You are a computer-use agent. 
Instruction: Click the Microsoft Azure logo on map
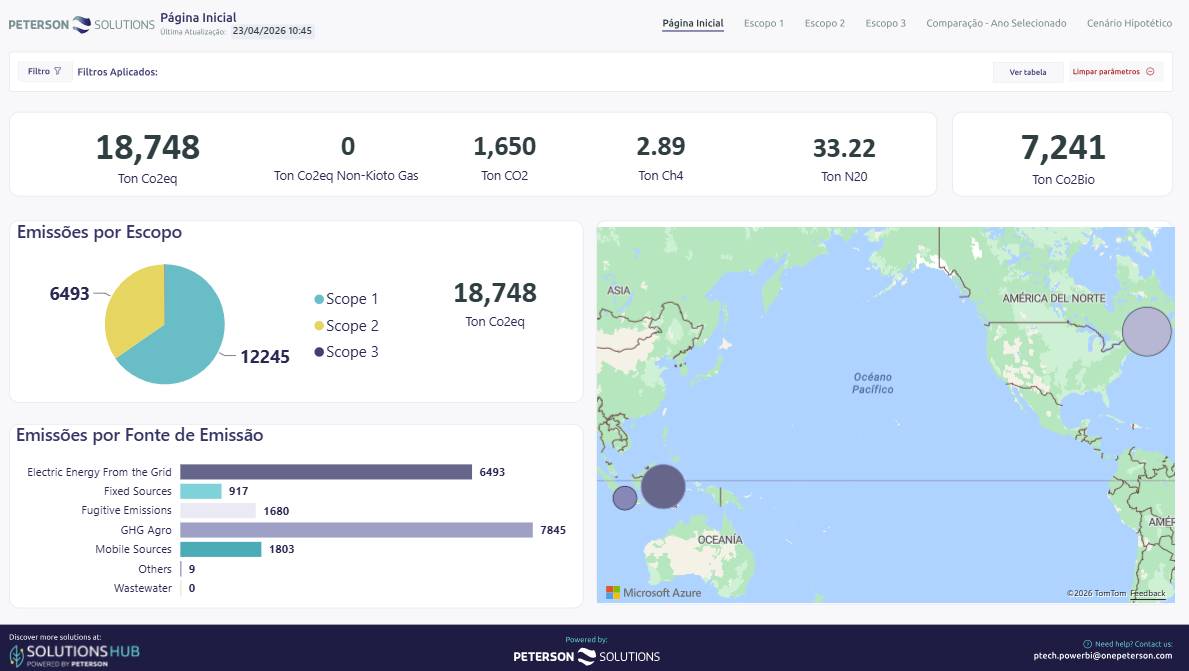click(654, 593)
